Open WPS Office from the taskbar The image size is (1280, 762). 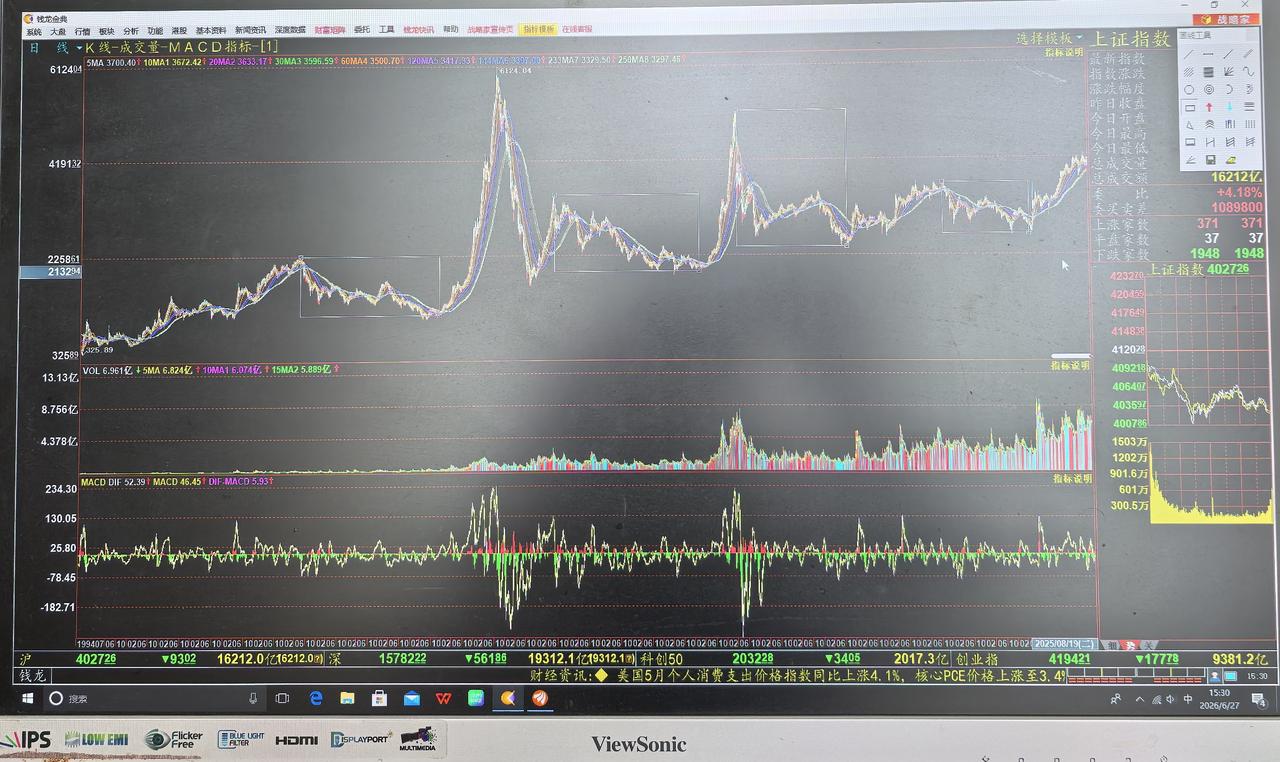[x=443, y=698]
